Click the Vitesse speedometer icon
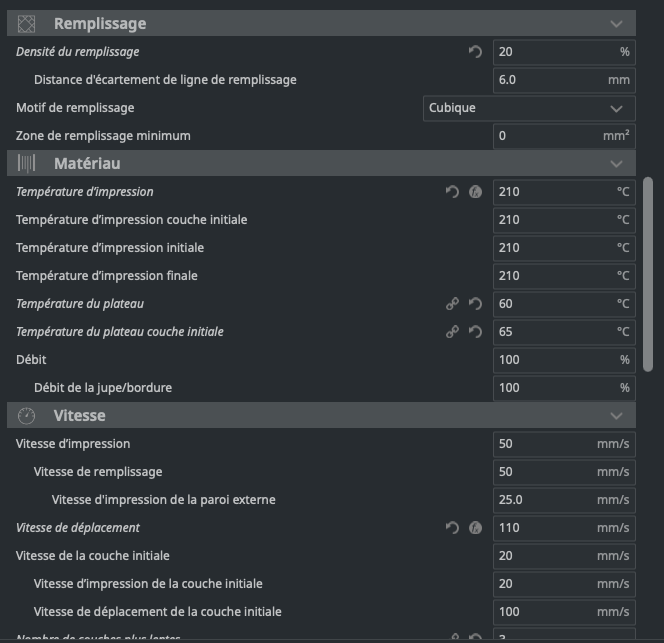 tap(27, 415)
